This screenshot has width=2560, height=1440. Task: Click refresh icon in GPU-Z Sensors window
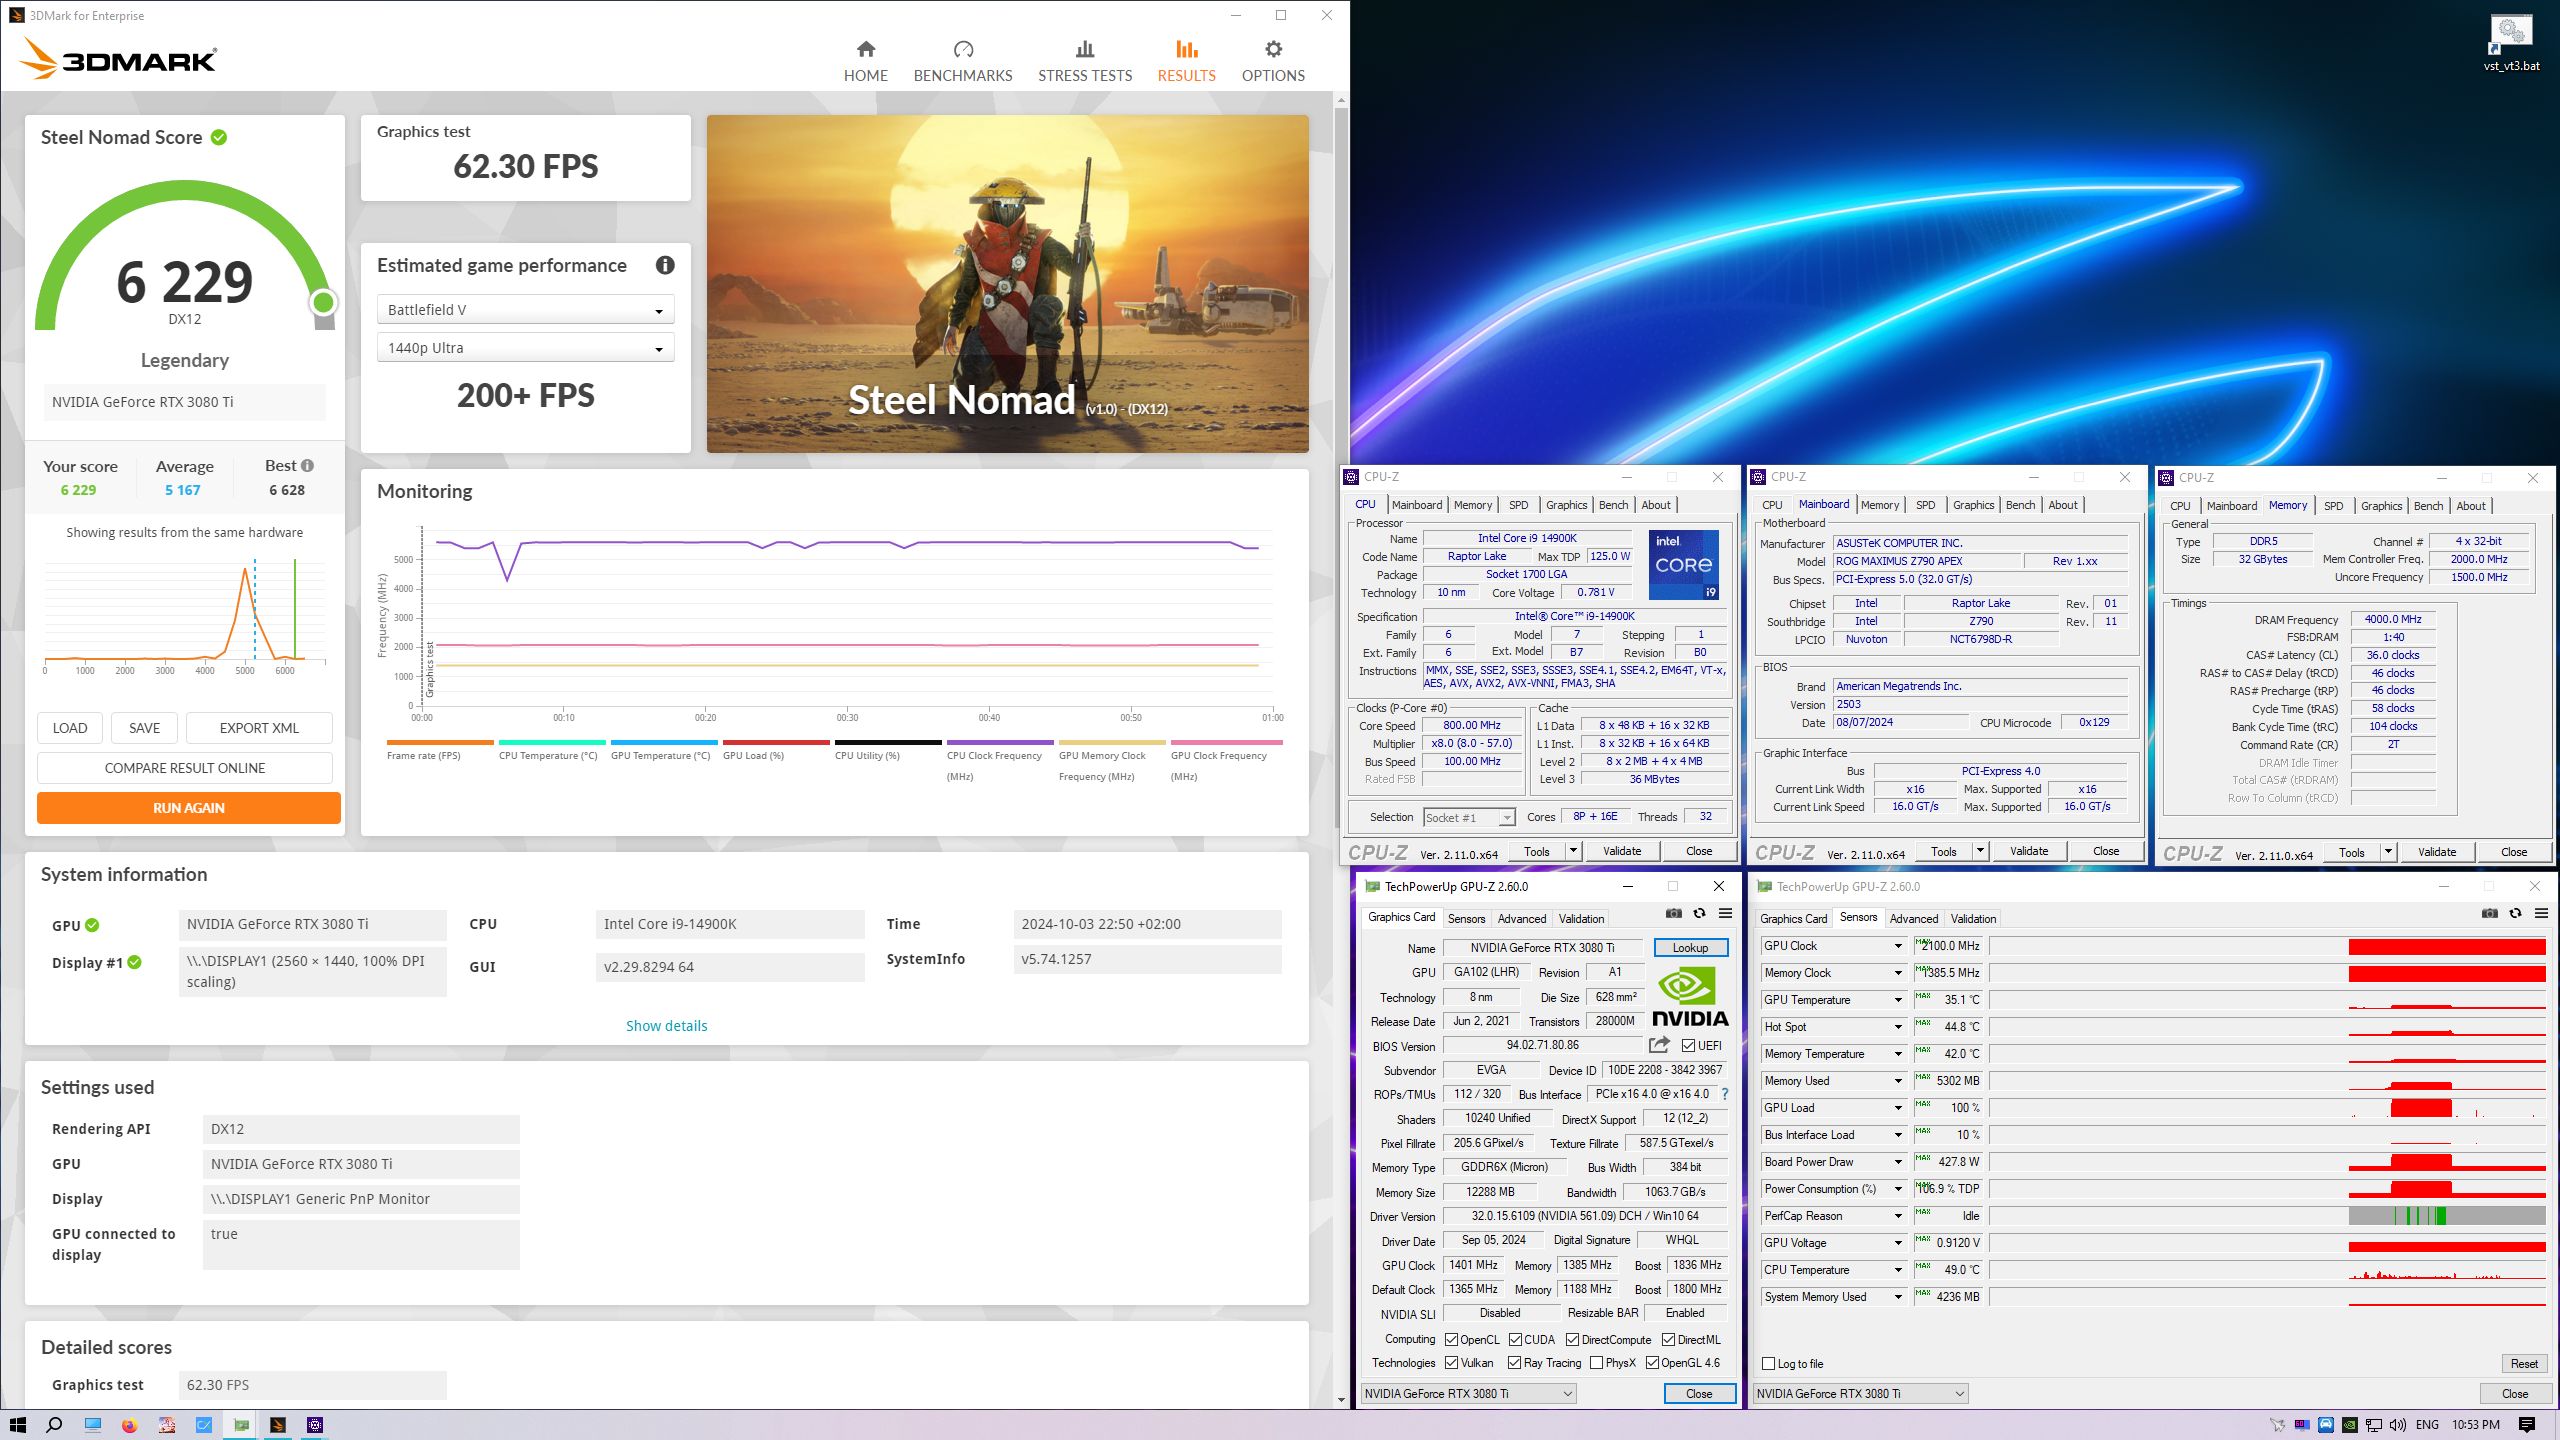tap(2515, 913)
